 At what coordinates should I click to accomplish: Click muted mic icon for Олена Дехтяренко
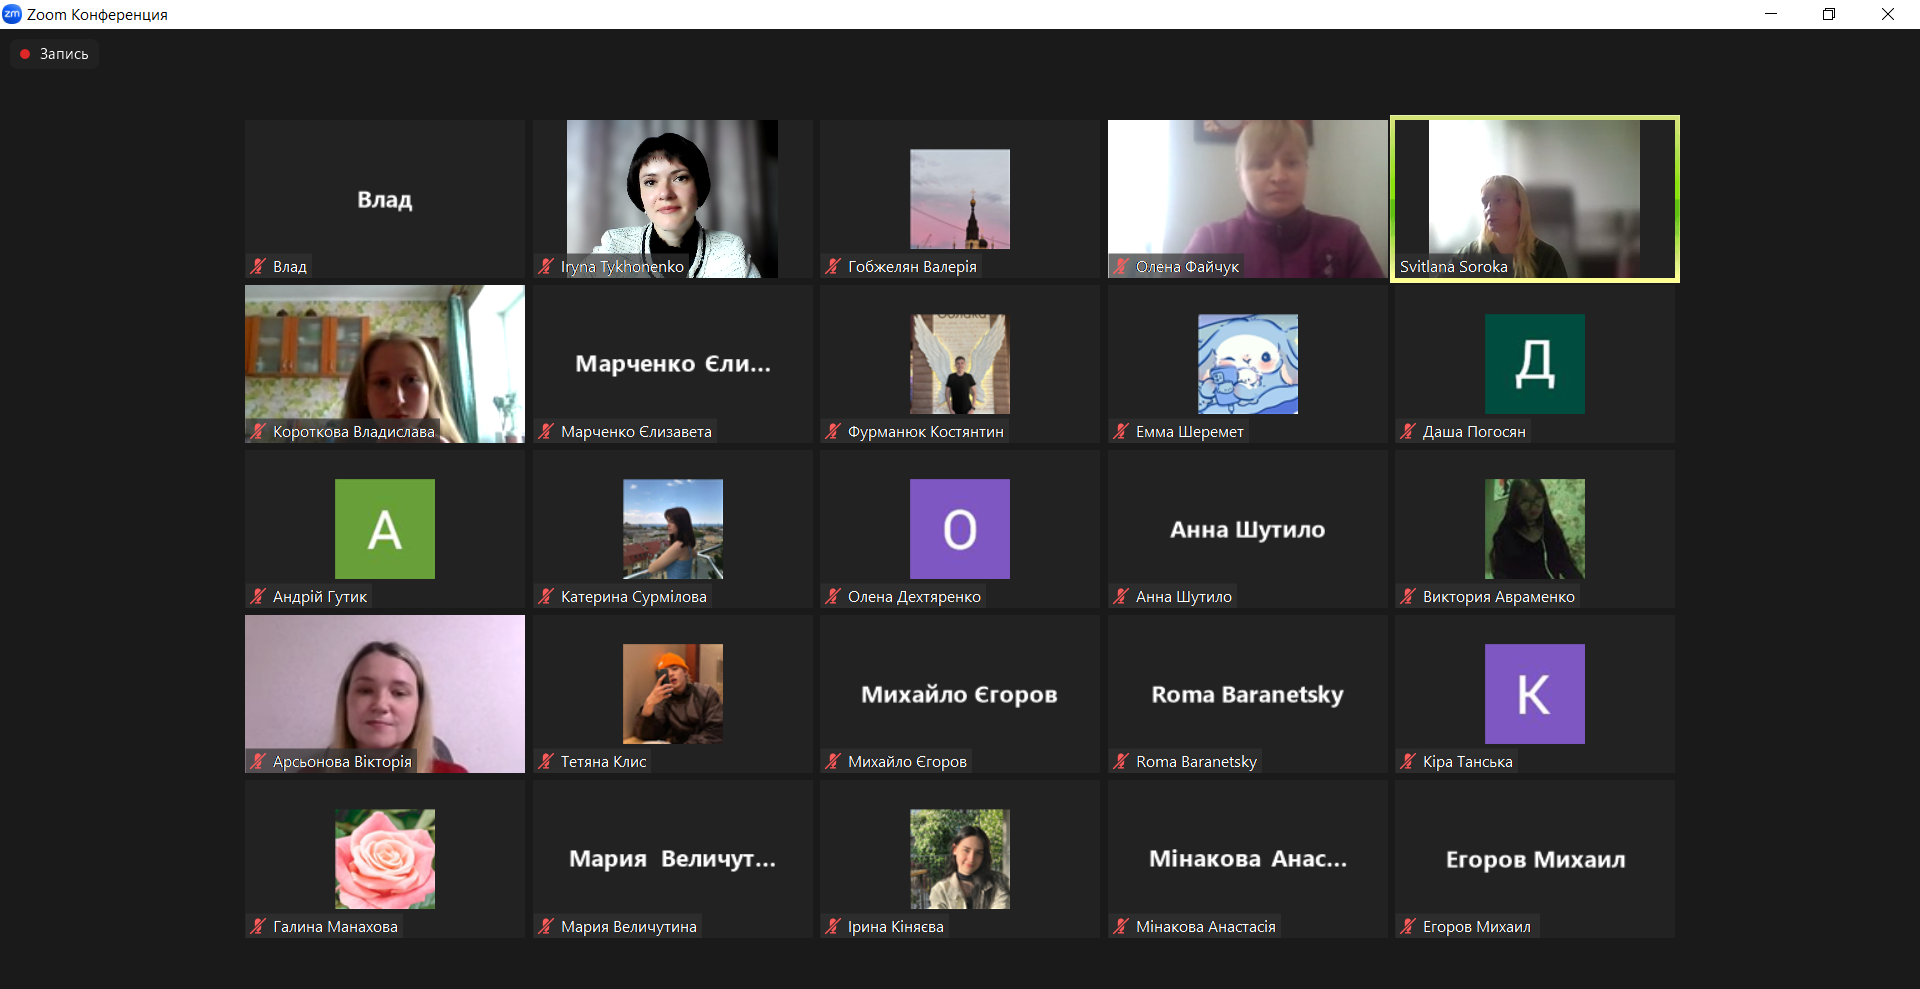click(x=833, y=596)
